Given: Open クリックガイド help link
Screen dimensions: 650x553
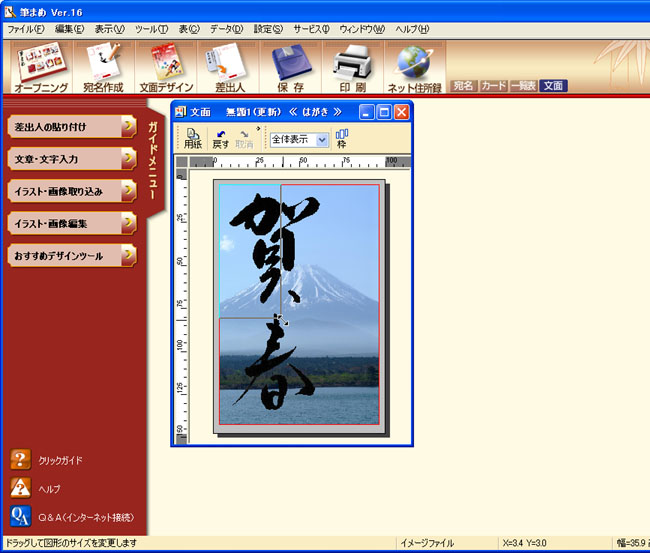Looking at the screenshot, I should 60,460.
